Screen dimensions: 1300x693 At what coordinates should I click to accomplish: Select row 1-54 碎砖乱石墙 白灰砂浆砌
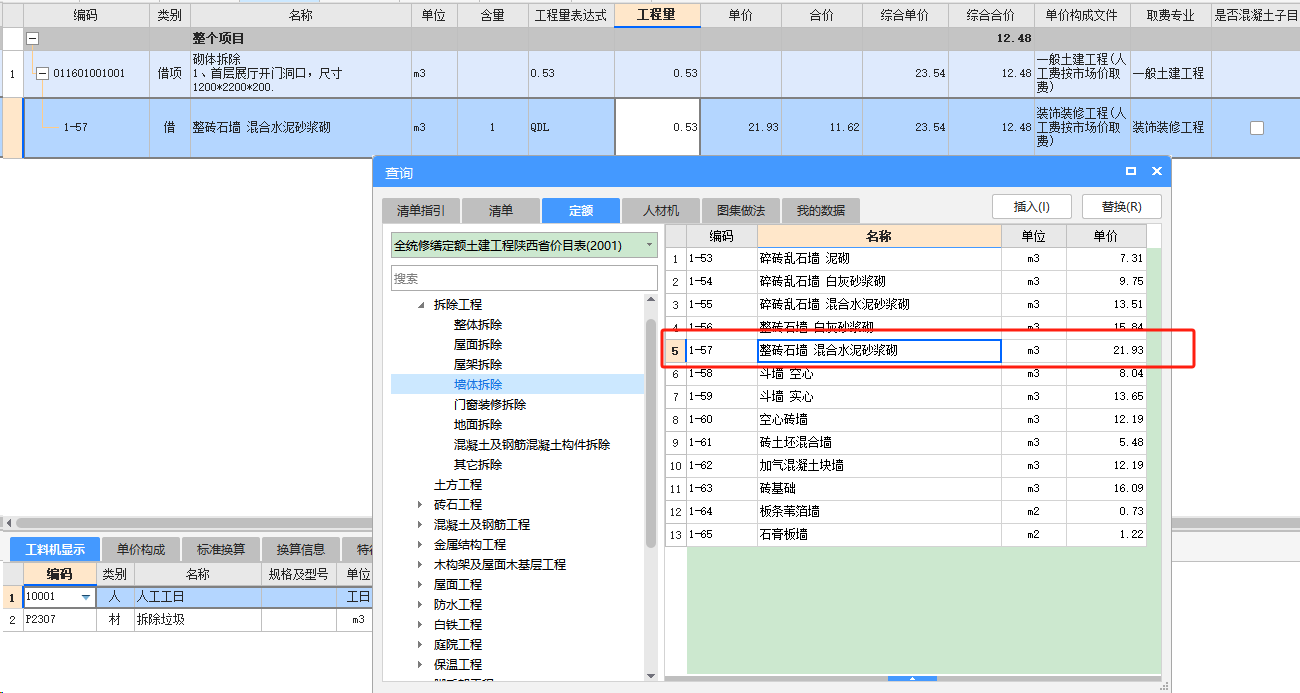[x=906, y=282]
